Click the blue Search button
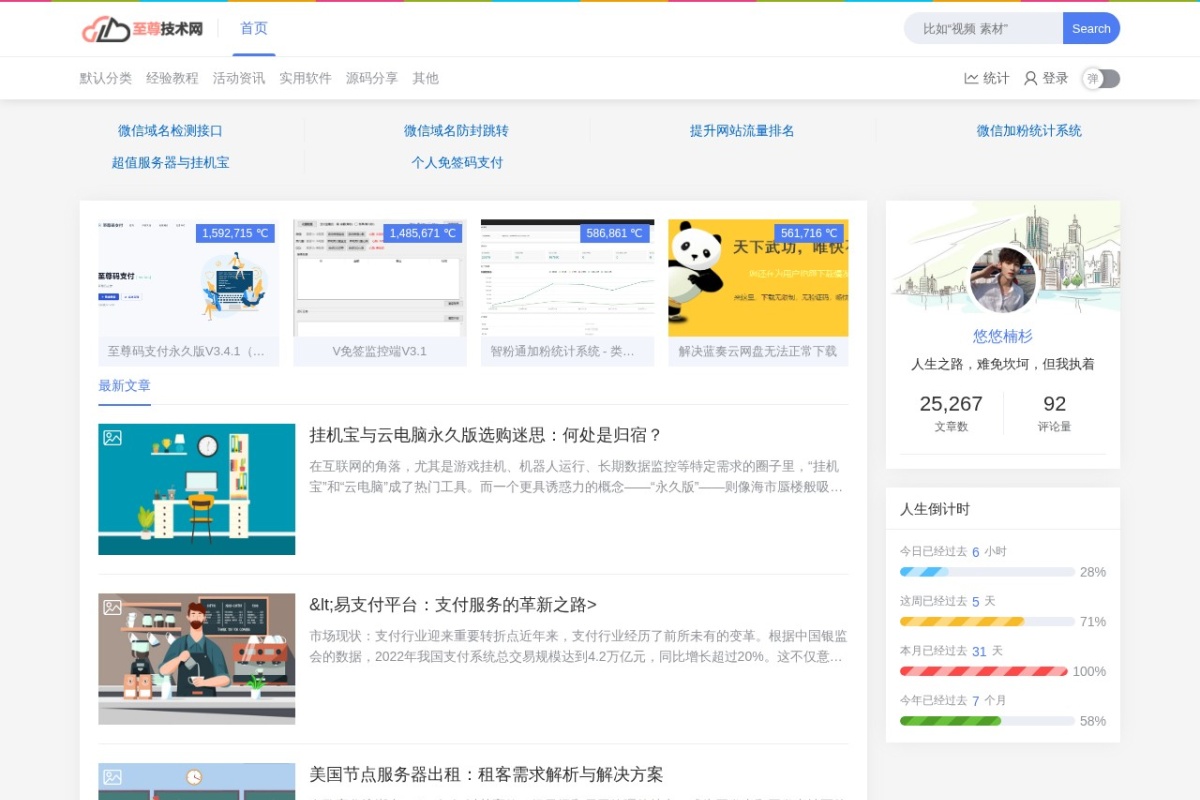Viewport: 1200px width, 800px height. (1091, 28)
